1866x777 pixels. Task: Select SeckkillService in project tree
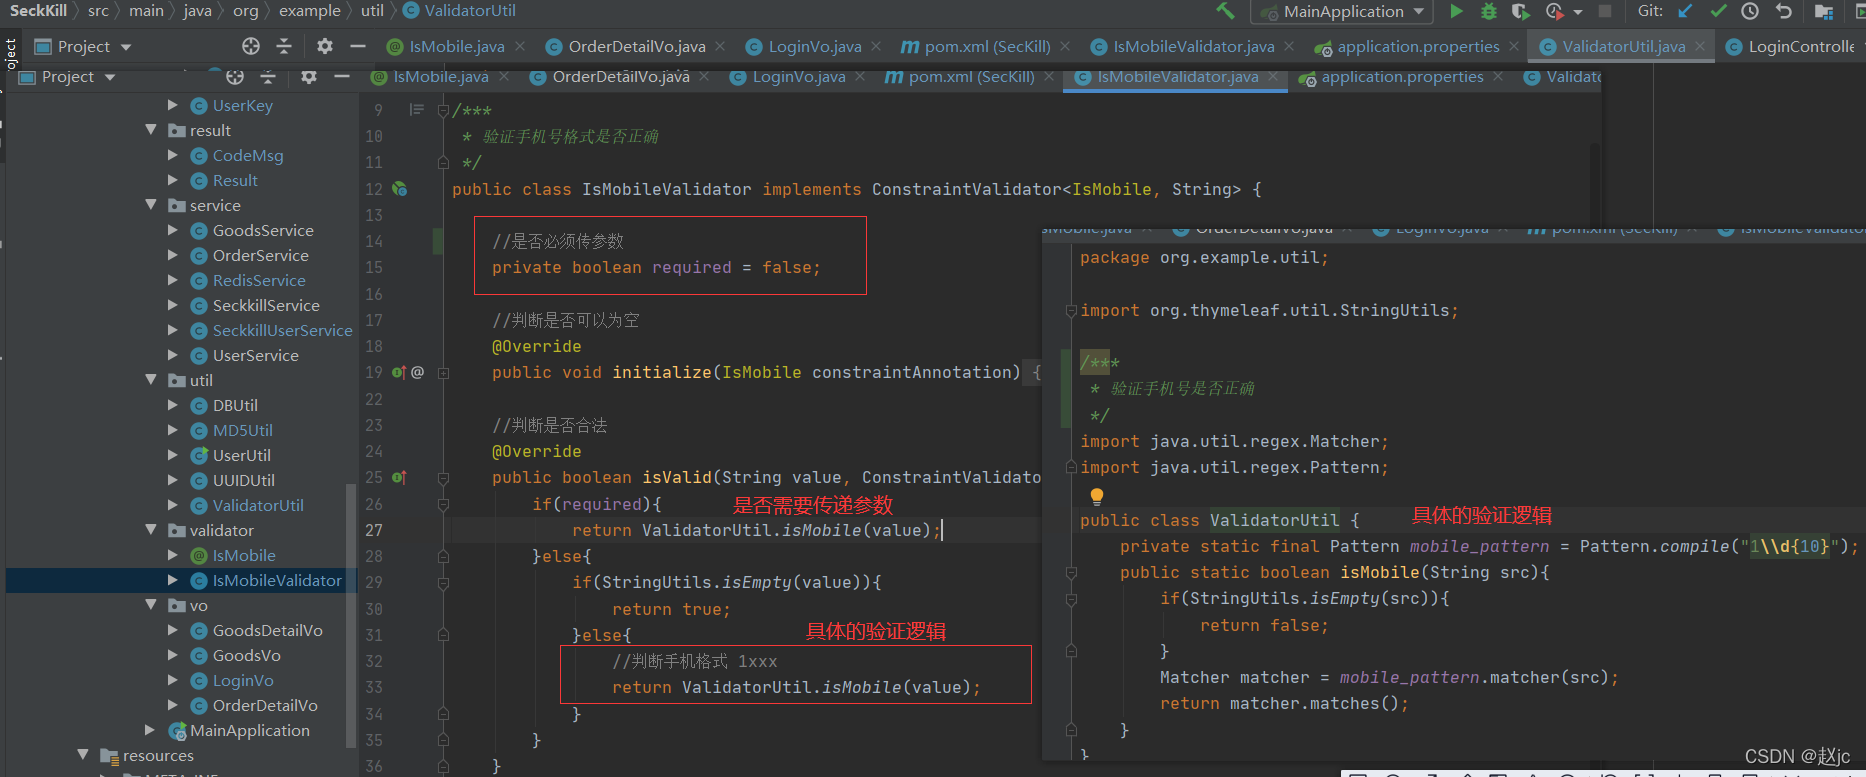click(x=266, y=305)
